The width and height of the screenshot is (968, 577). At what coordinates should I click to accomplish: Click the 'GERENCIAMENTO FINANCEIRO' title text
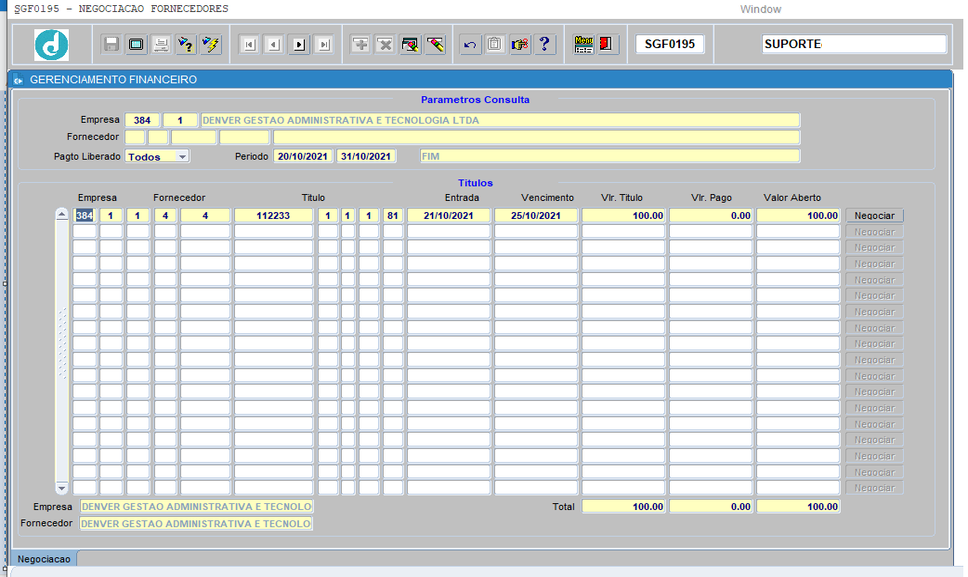(x=114, y=80)
